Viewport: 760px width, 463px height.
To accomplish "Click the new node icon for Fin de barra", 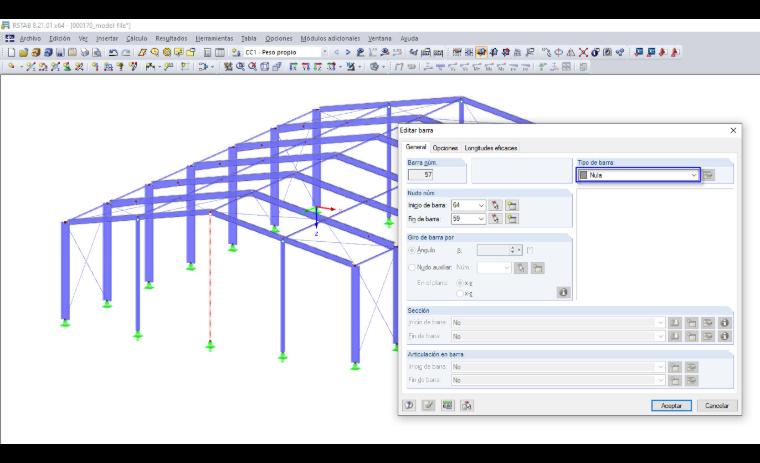I will pyautogui.click(x=511, y=219).
